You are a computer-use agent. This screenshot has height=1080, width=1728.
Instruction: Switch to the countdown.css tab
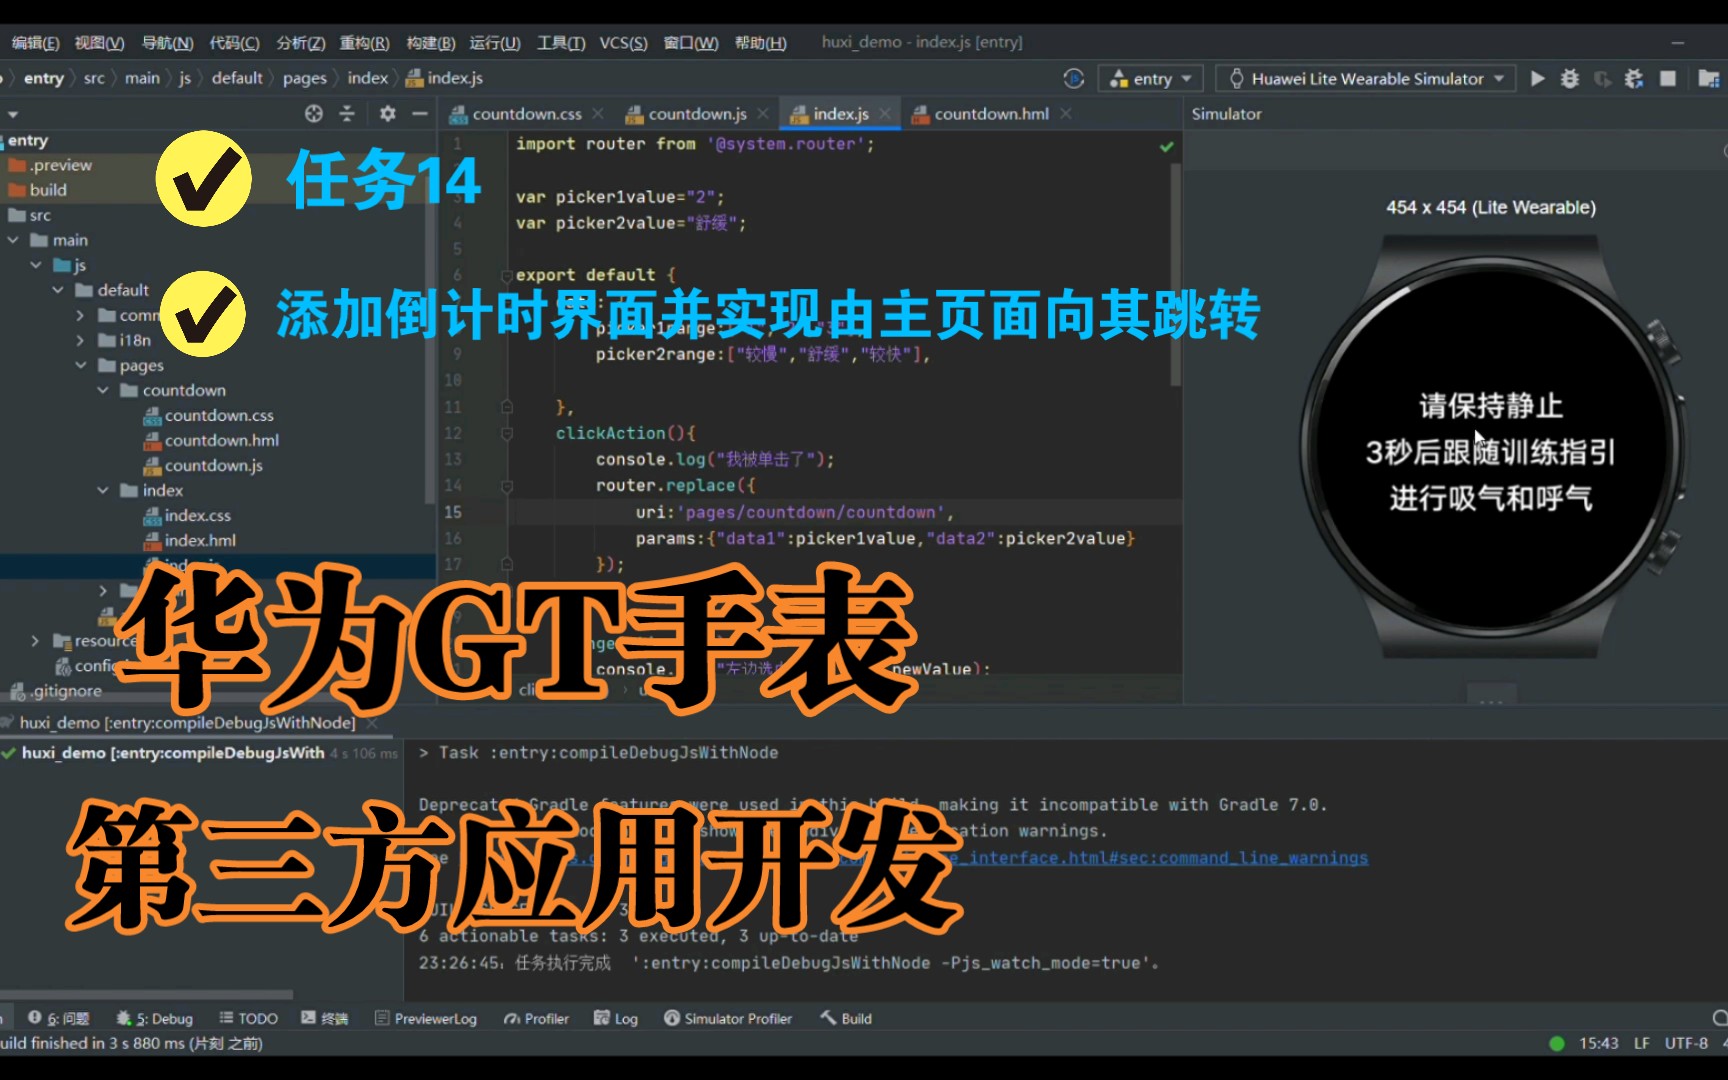pyautogui.click(x=526, y=114)
